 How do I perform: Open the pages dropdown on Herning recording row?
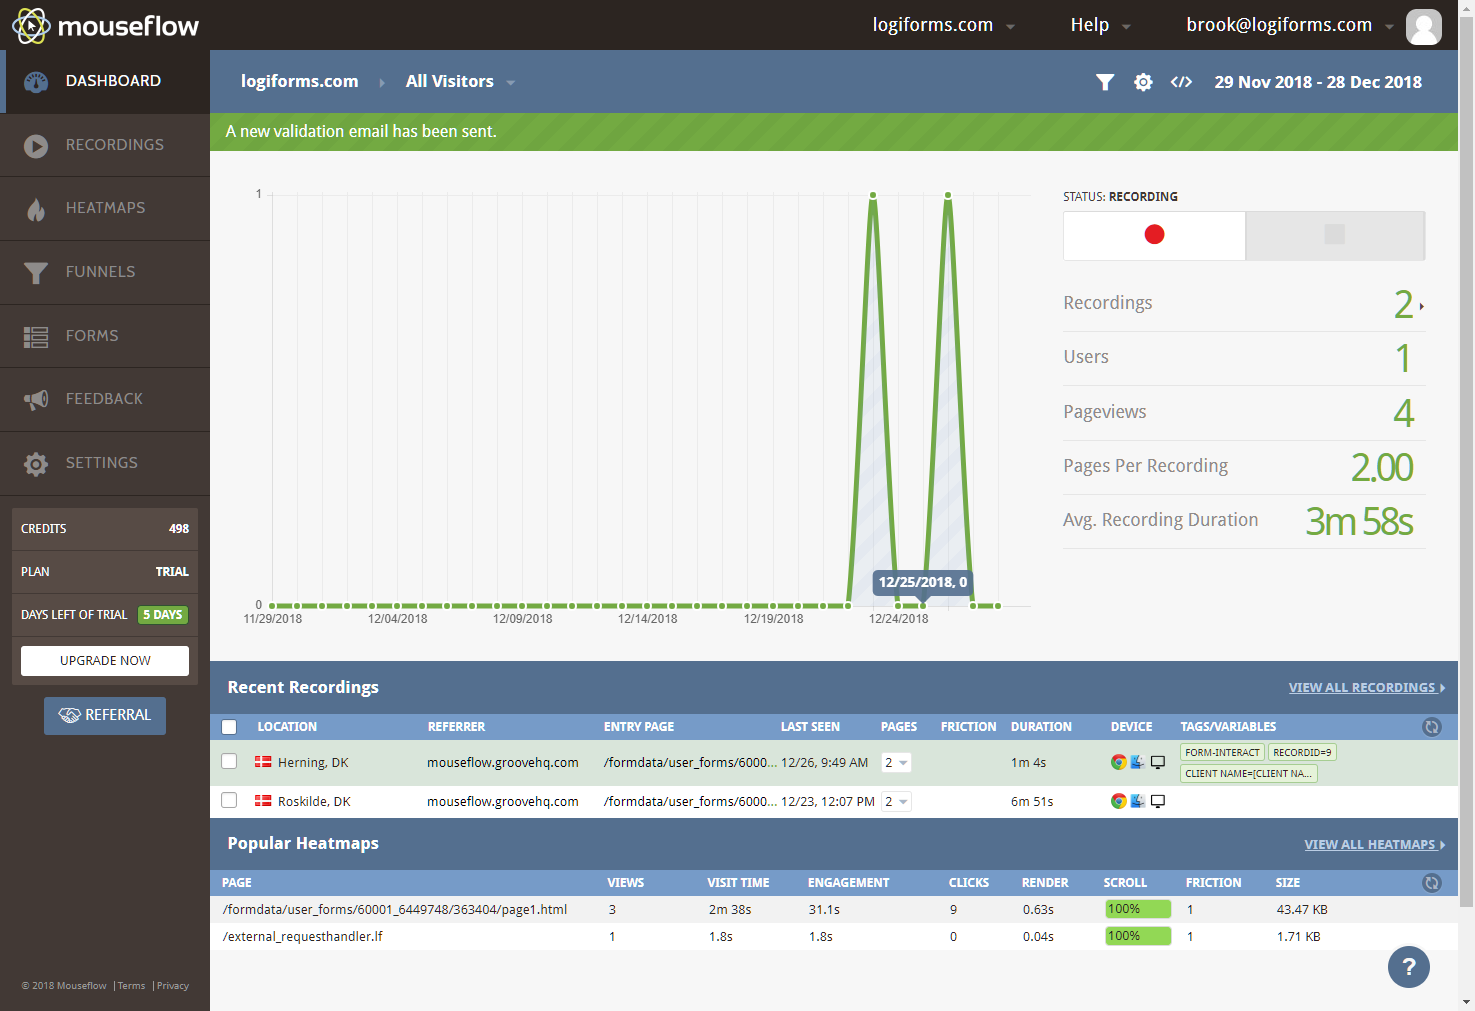click(895, 761)
